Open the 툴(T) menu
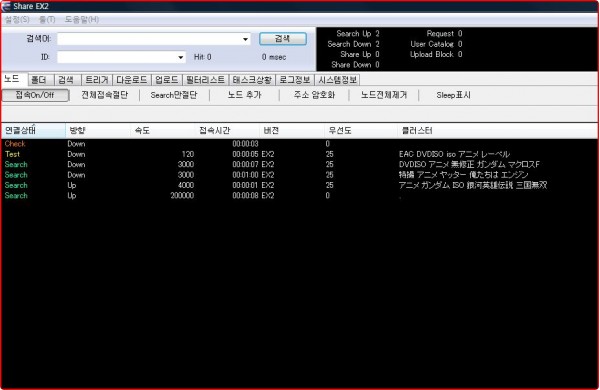 point(47,19)
